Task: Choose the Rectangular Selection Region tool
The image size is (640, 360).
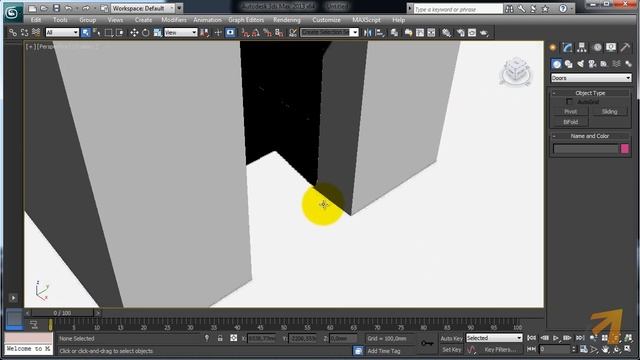Action: 108,33
